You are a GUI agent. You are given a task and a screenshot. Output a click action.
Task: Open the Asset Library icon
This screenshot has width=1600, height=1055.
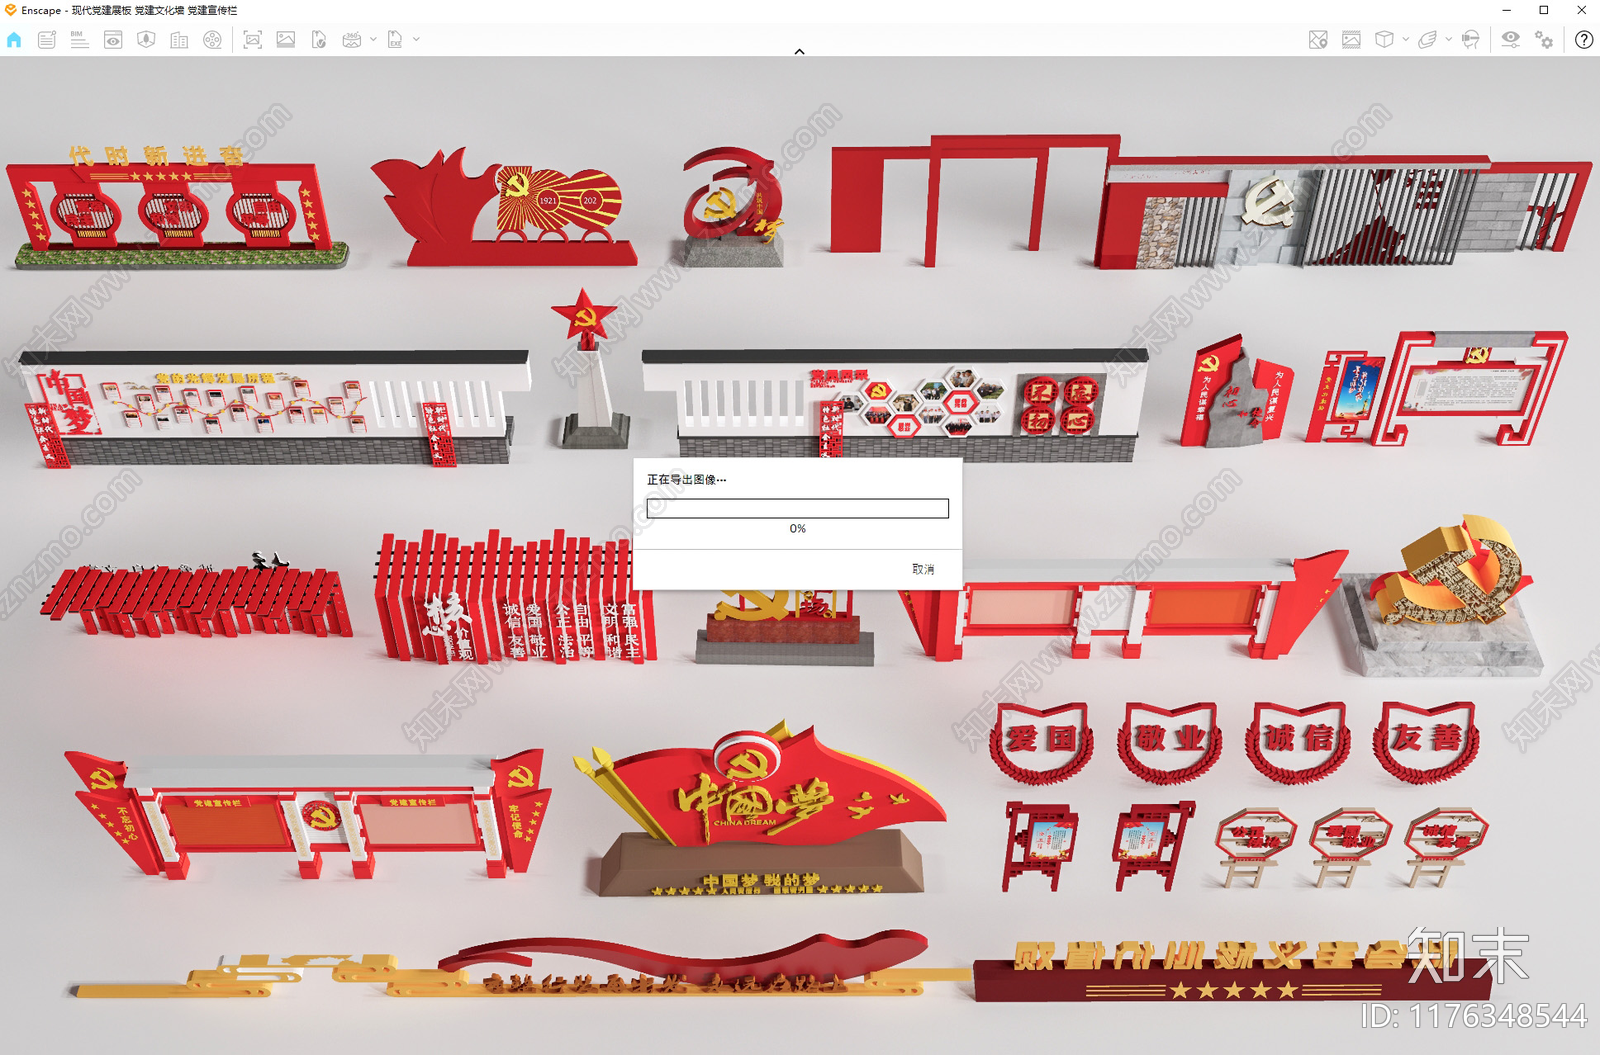(x=146, y=40)
